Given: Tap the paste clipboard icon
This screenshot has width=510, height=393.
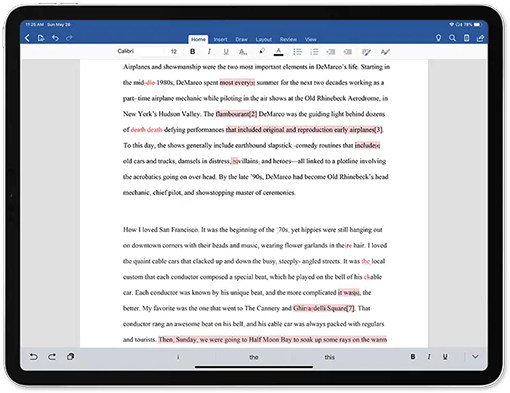Looking at the screenshot, I should point(70,357).
